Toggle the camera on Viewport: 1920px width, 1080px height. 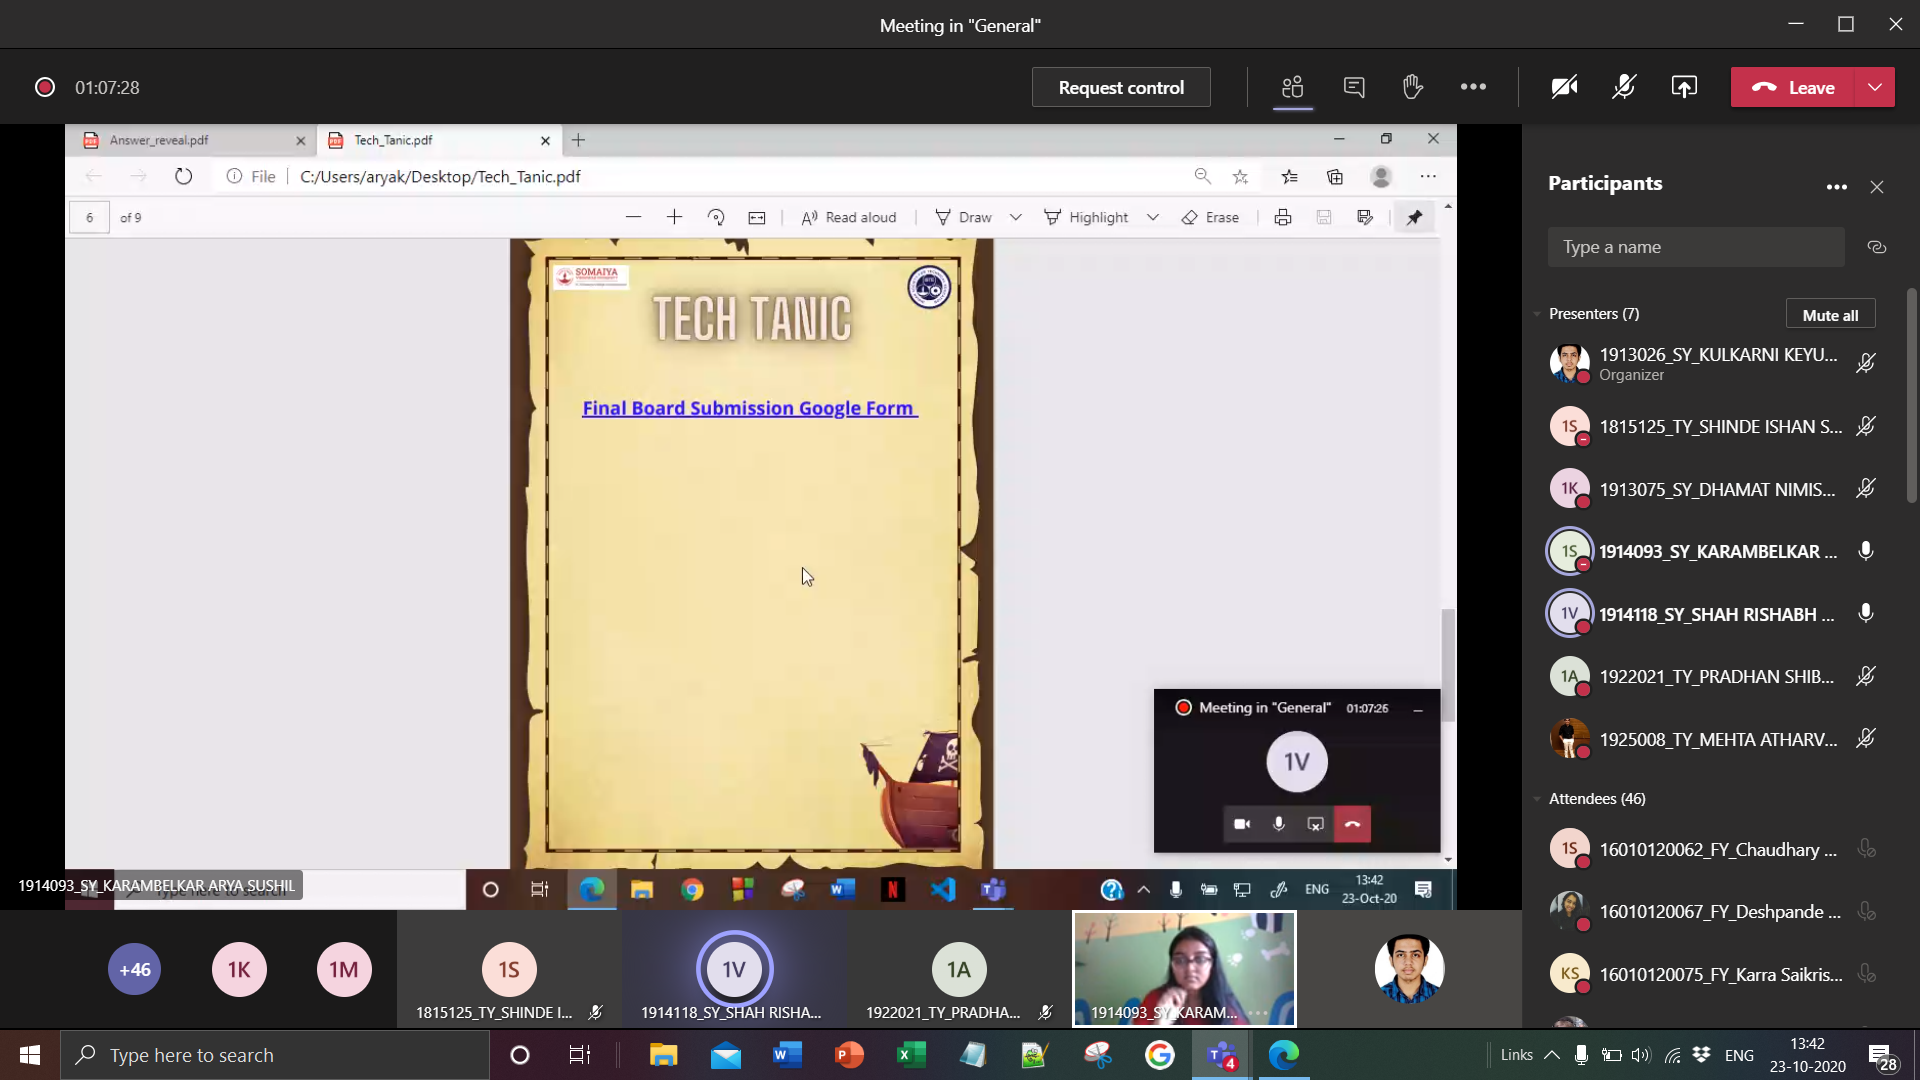[1564, 87]
